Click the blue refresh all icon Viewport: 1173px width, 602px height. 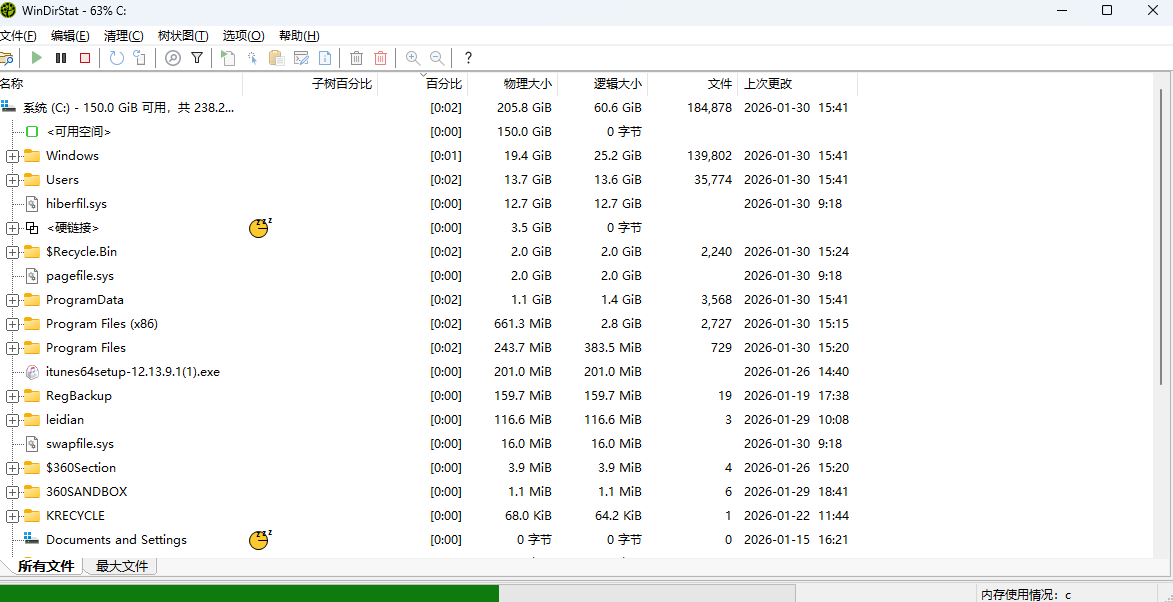tap(117, 58)
